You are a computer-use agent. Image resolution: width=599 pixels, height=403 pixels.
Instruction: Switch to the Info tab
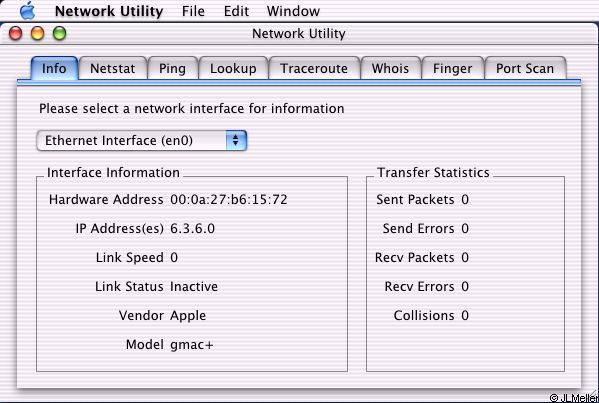[x=54, y=68]
